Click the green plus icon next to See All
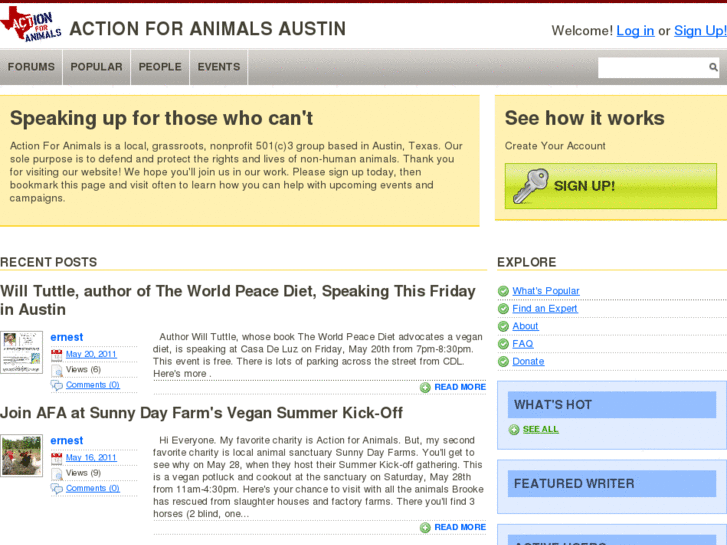727x545 pixels. (x=514, y=430)
